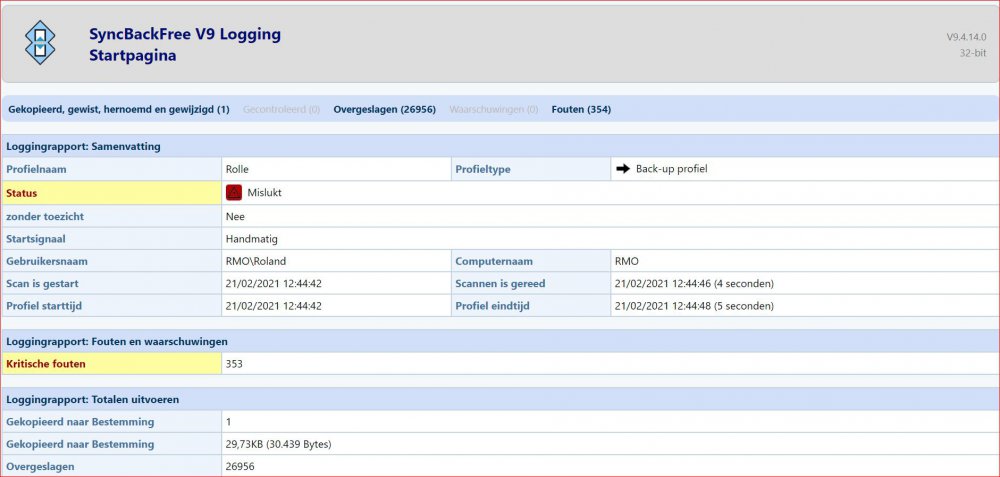Click the black arrow Back-up profiel icon
Image resolution: width=1000 pixels, height=477 pixels.
pyautogui.click(x=622, y=169)
